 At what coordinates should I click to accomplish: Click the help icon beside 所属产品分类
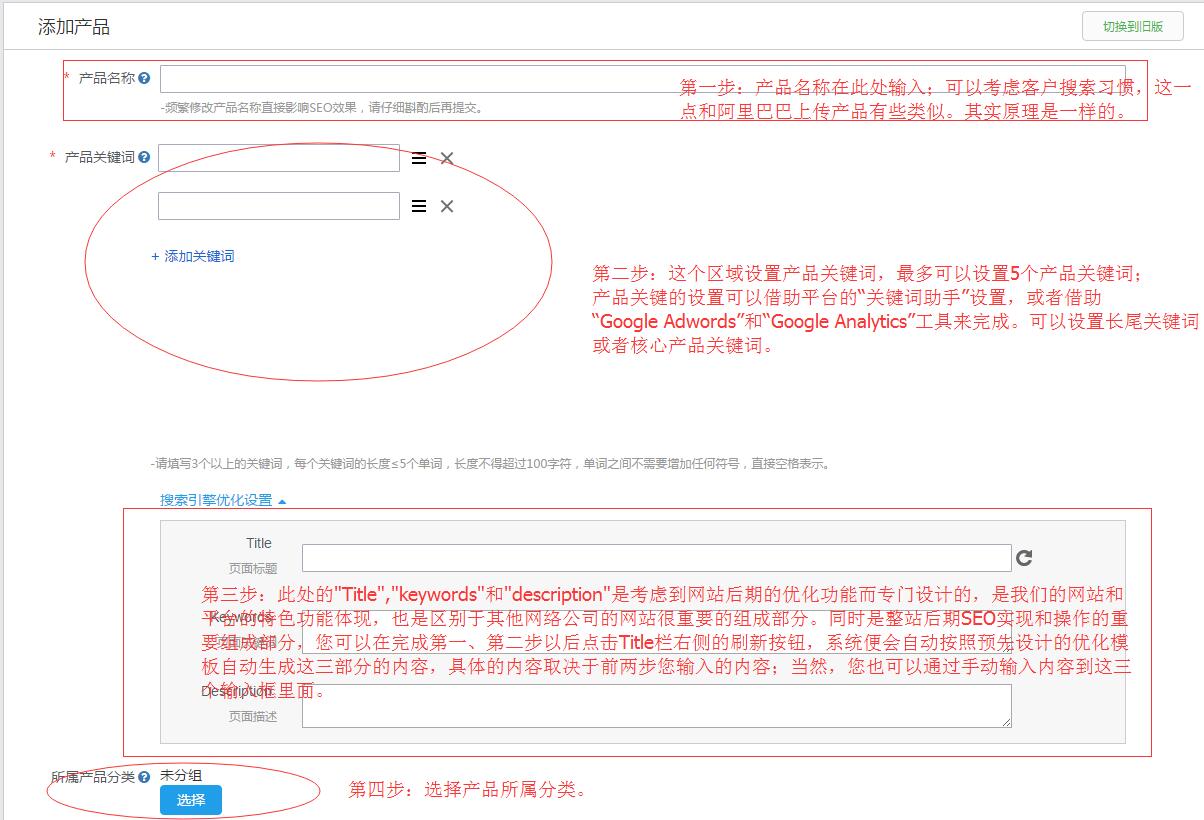(x=145, y=777)
